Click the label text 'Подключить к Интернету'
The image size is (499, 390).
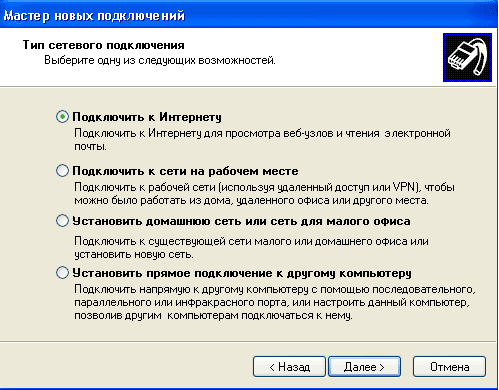coord(147,117)
